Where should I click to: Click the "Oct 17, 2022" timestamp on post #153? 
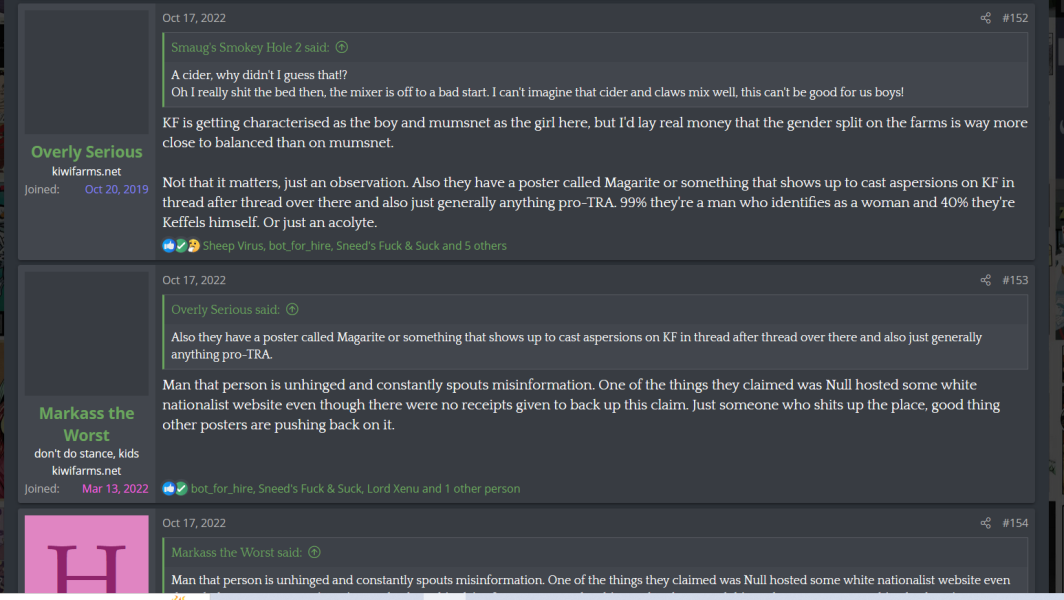194,280
